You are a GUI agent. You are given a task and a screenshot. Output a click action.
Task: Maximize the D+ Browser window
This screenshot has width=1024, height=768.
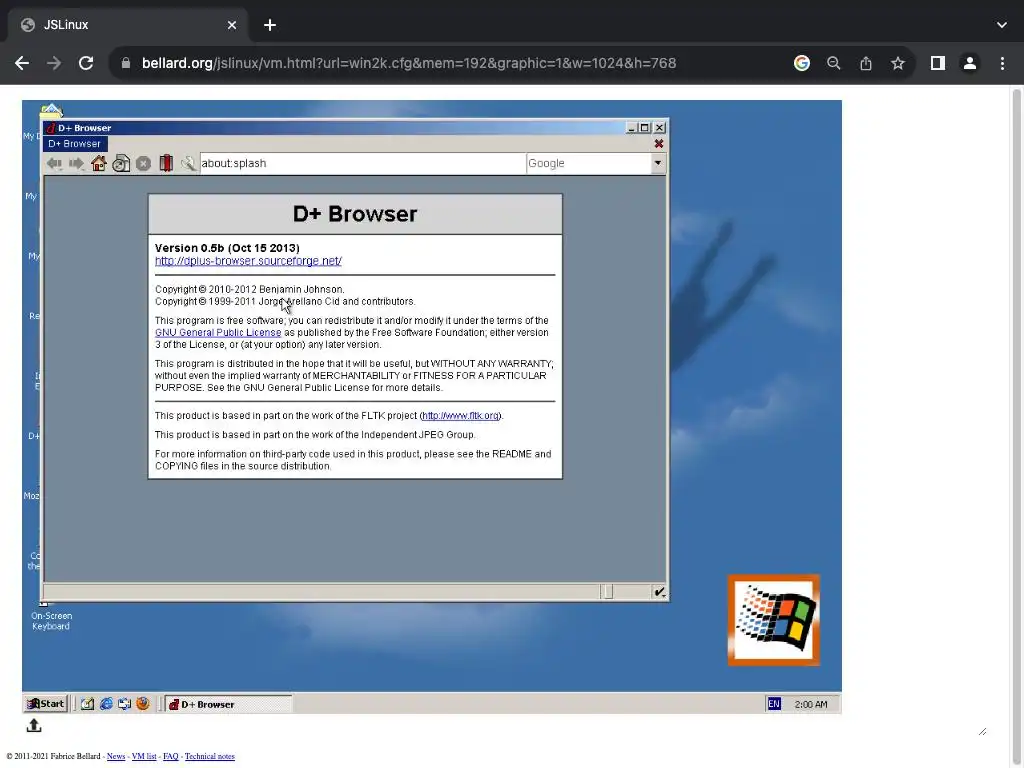tap(645, 128)
